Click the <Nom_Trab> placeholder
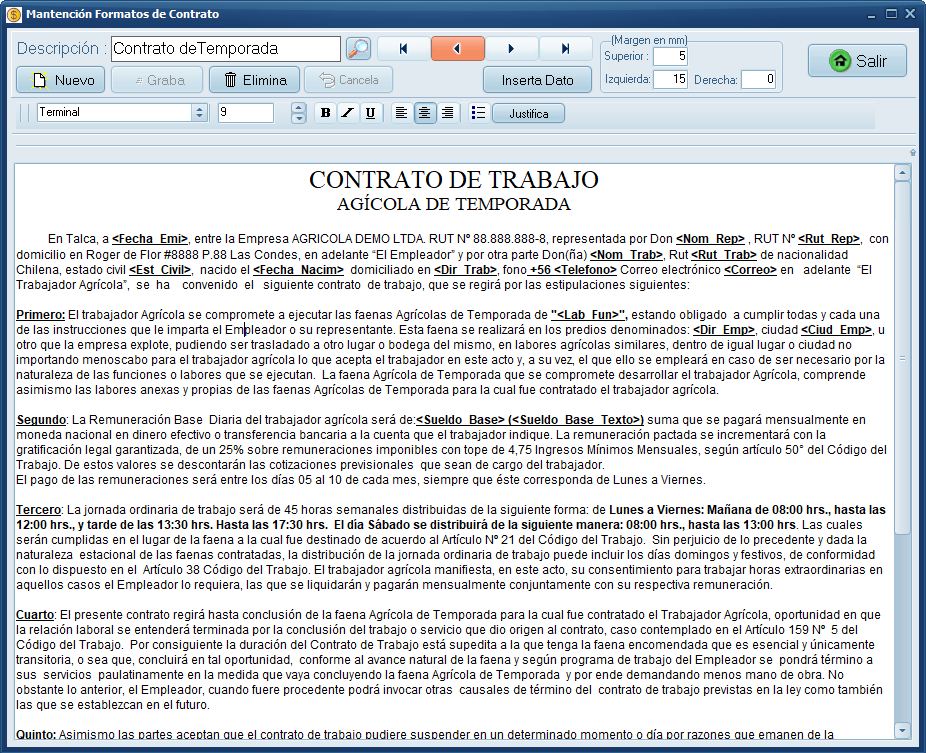926x753 pixels. 627,255
